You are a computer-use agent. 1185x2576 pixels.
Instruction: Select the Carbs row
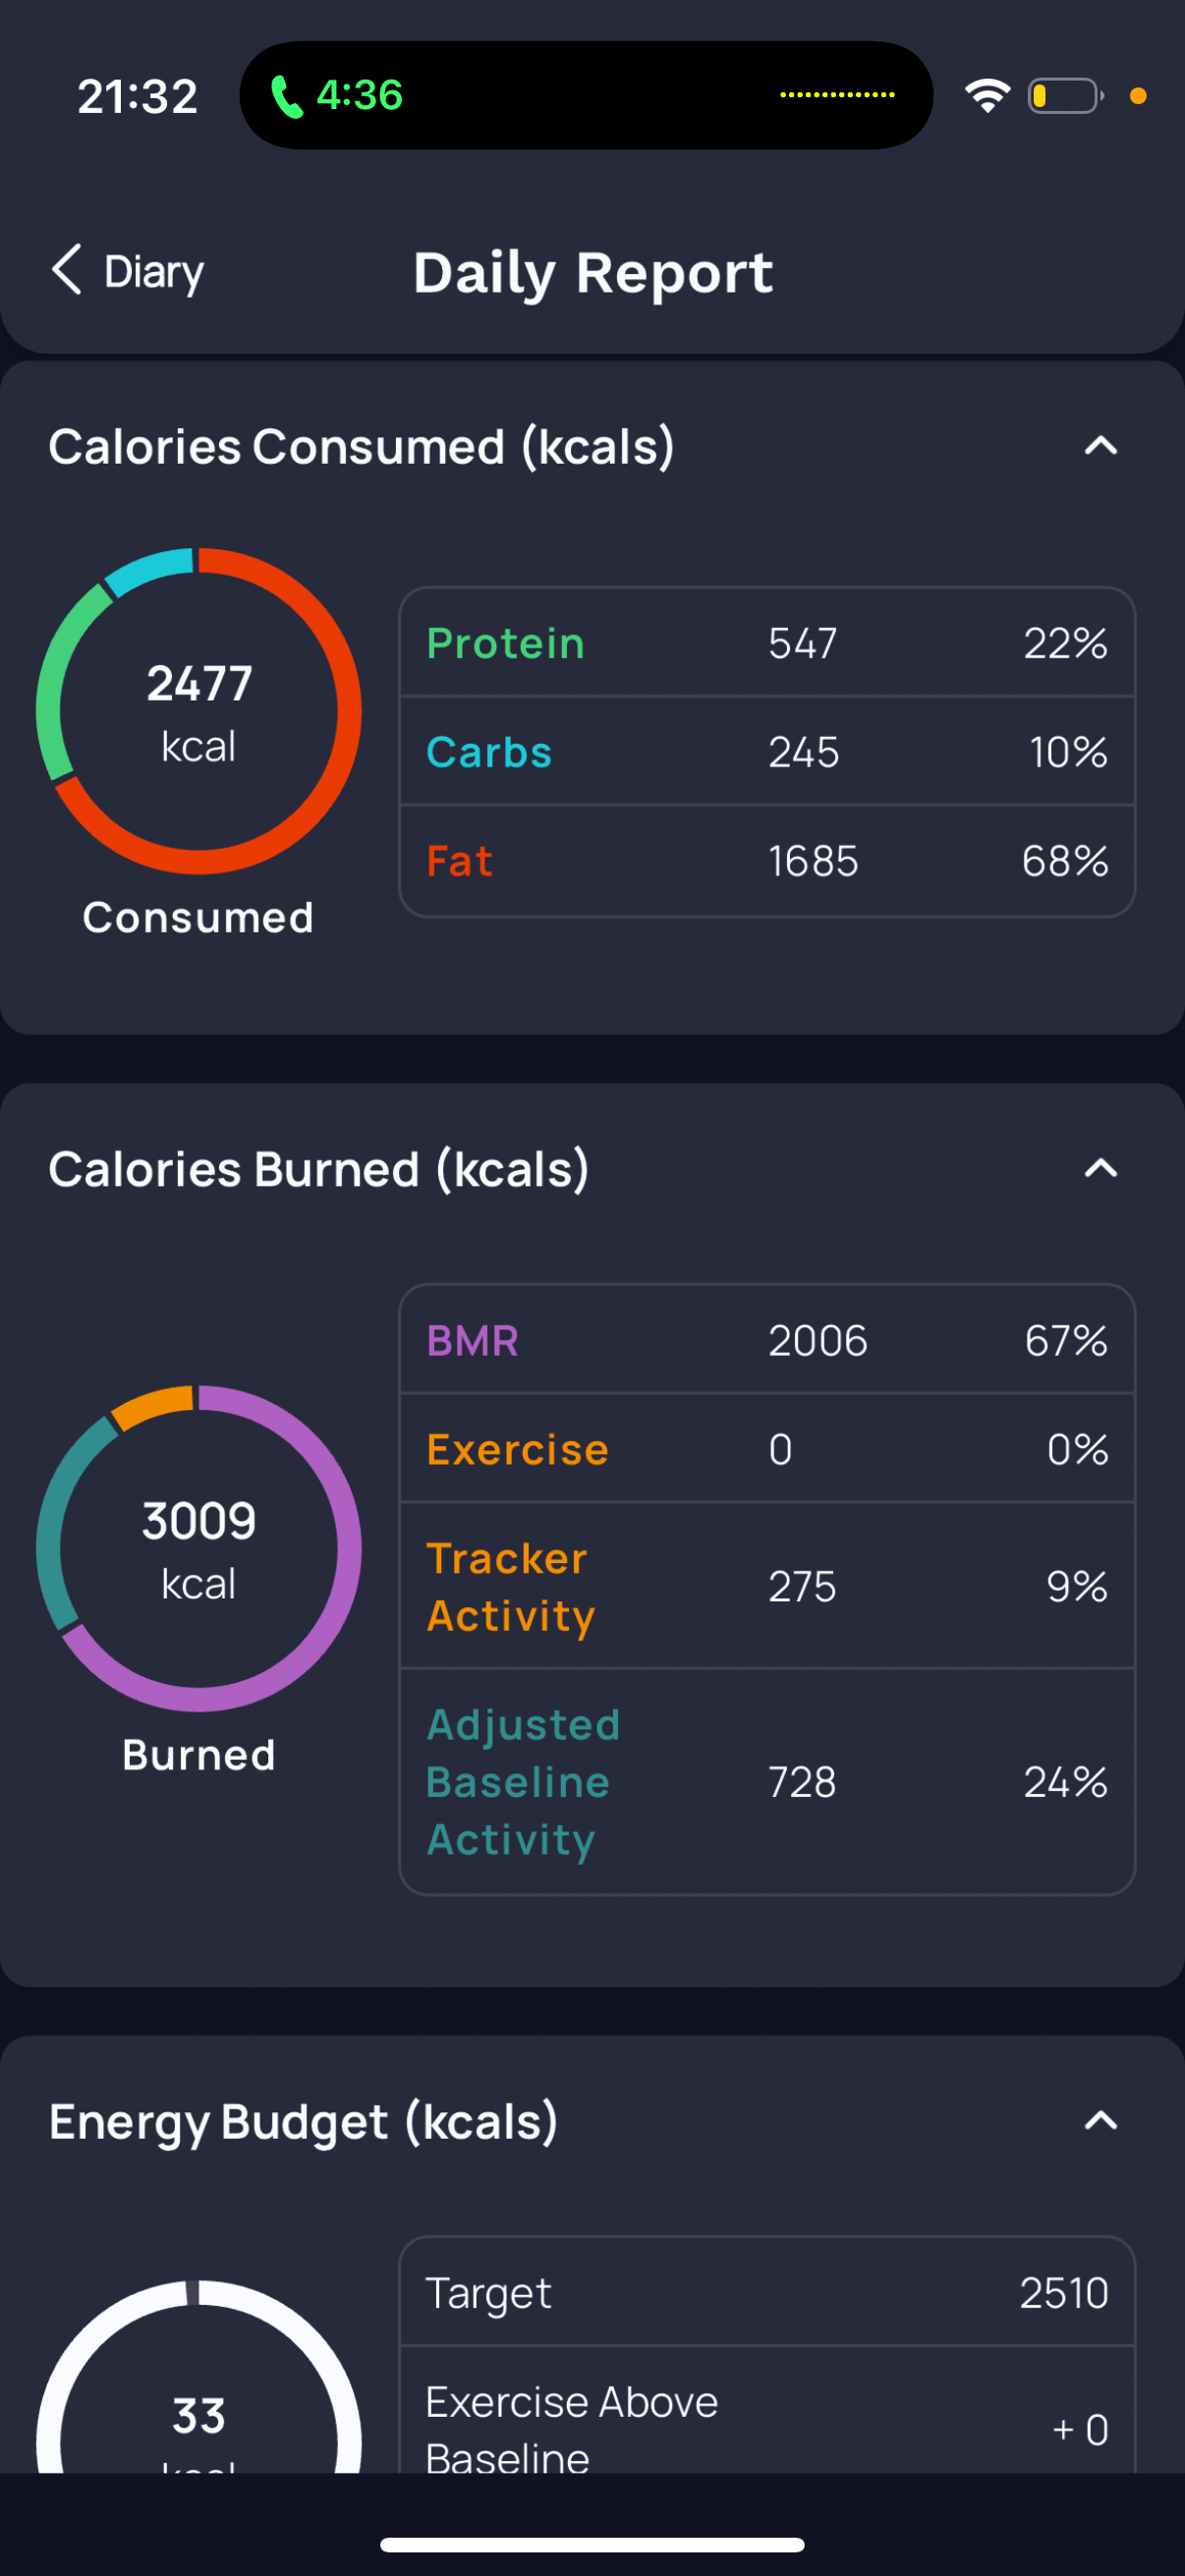[x=767, y=751]
